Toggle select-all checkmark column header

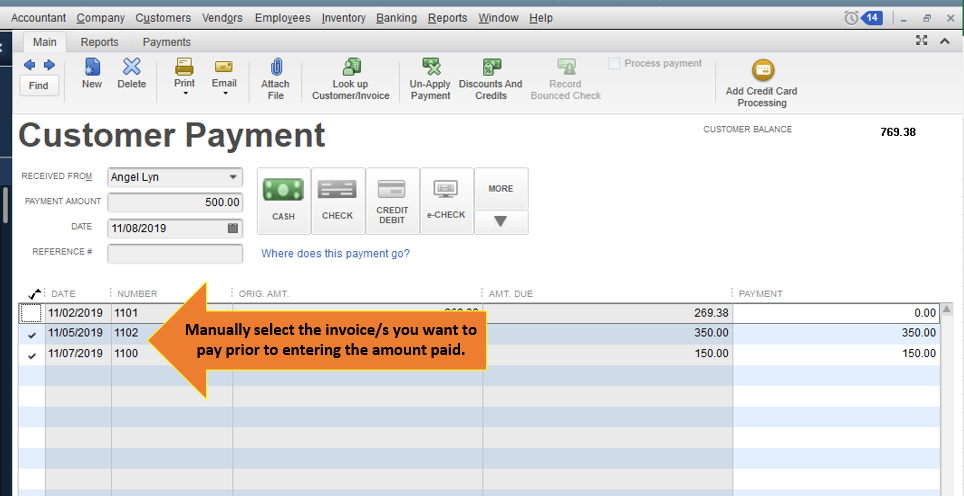tap(34, 293)
